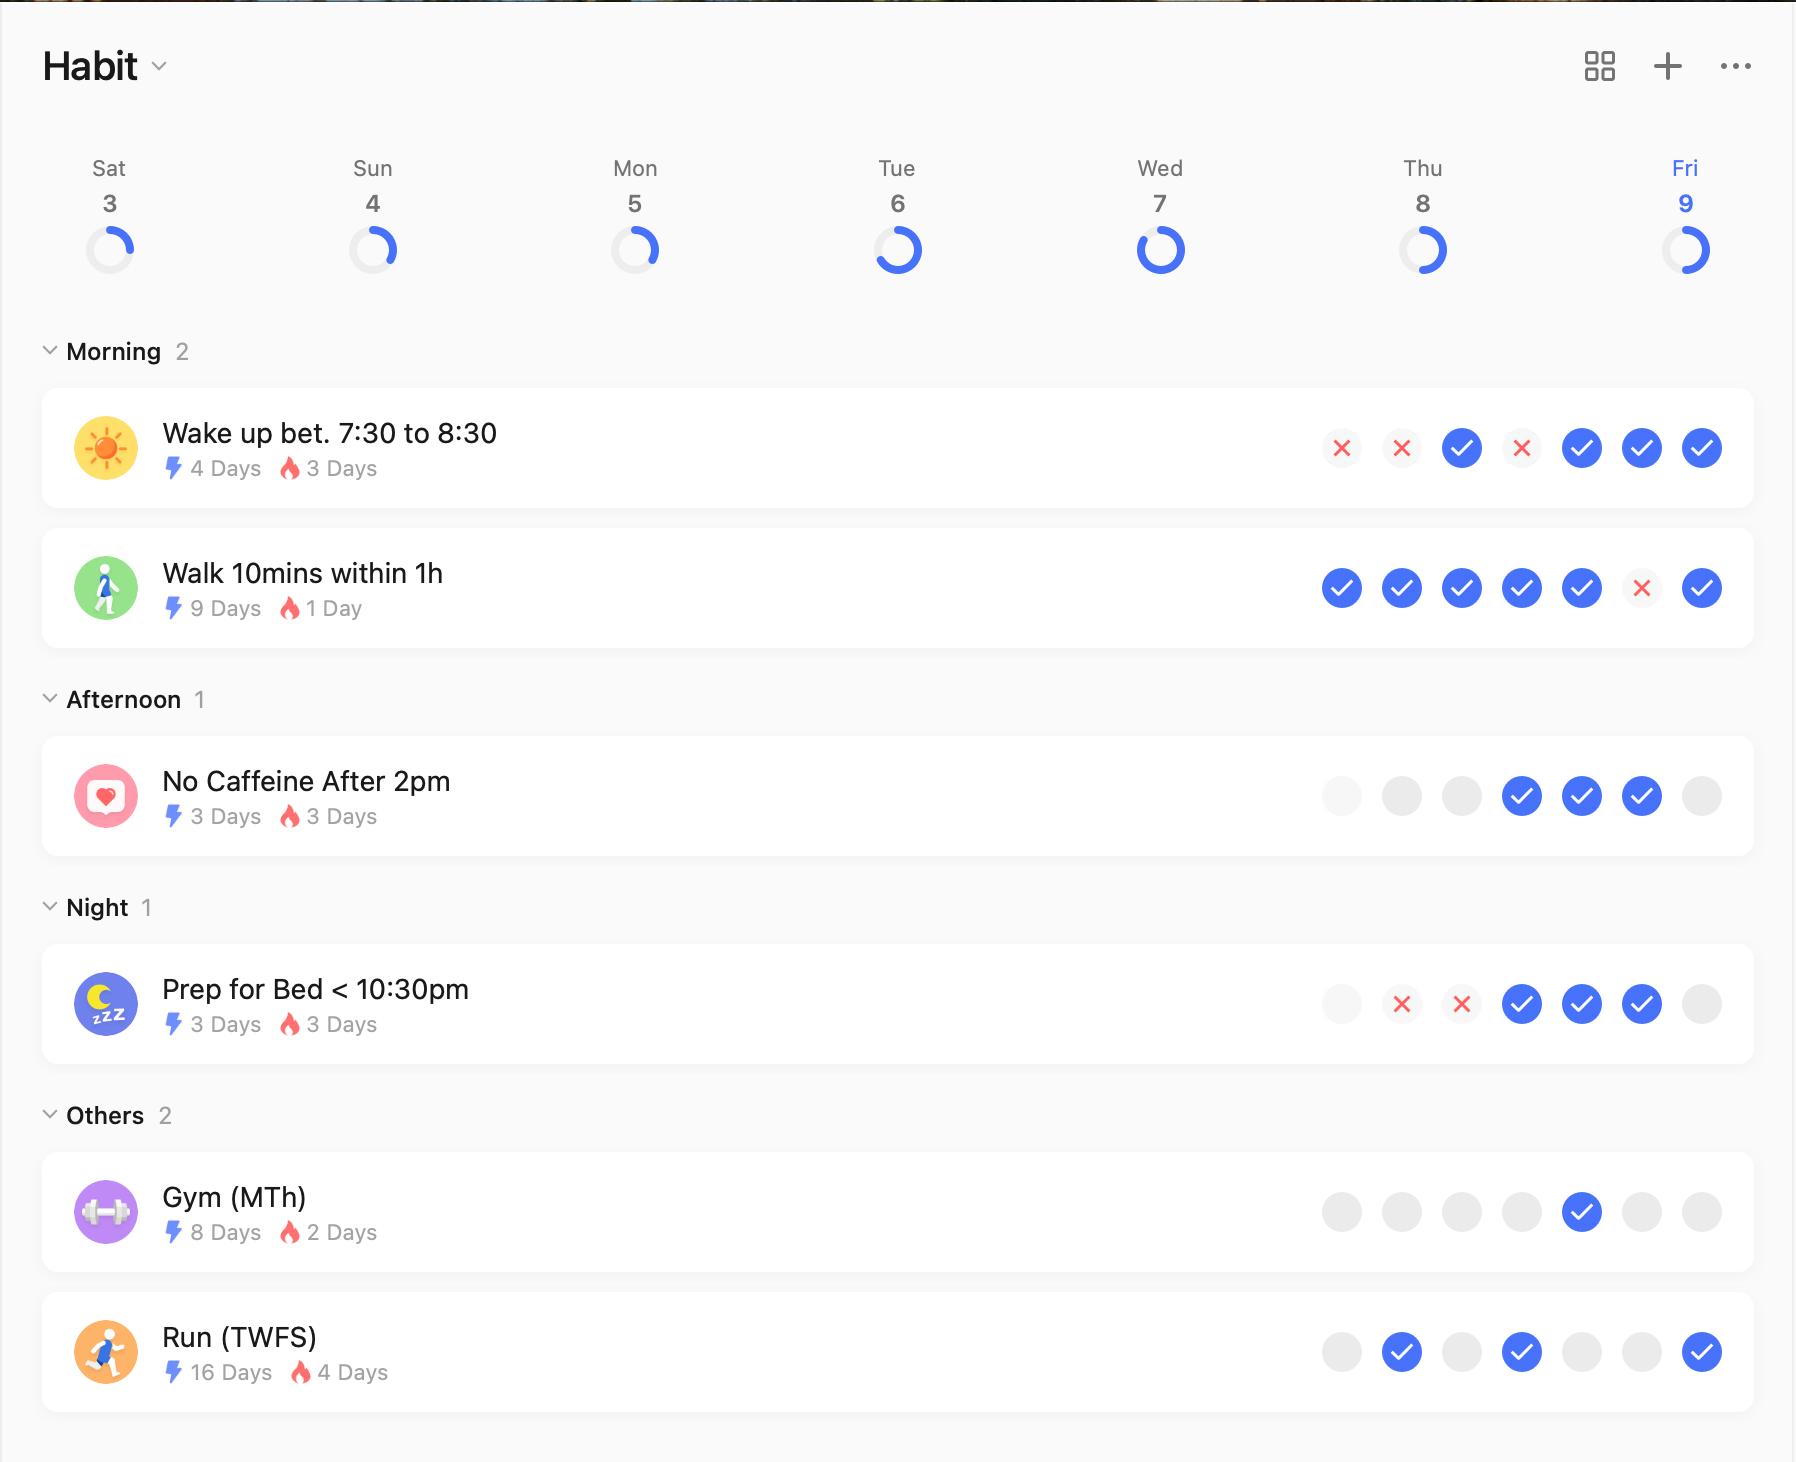
Task: Click the sun icon for Wake up habit
Action: coord(106,448)
